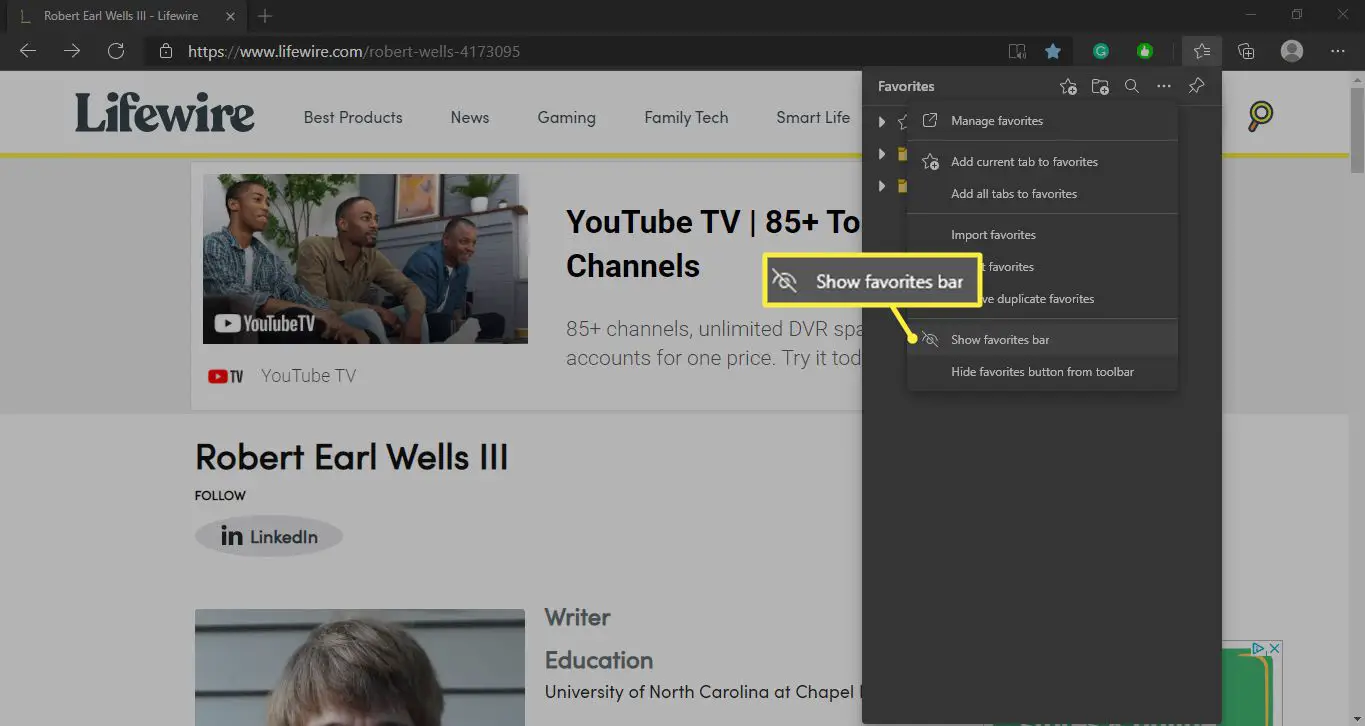Open the Smart Life nav link
The height and width of the screenshot is (726, 1365).
tap(813, 117)
